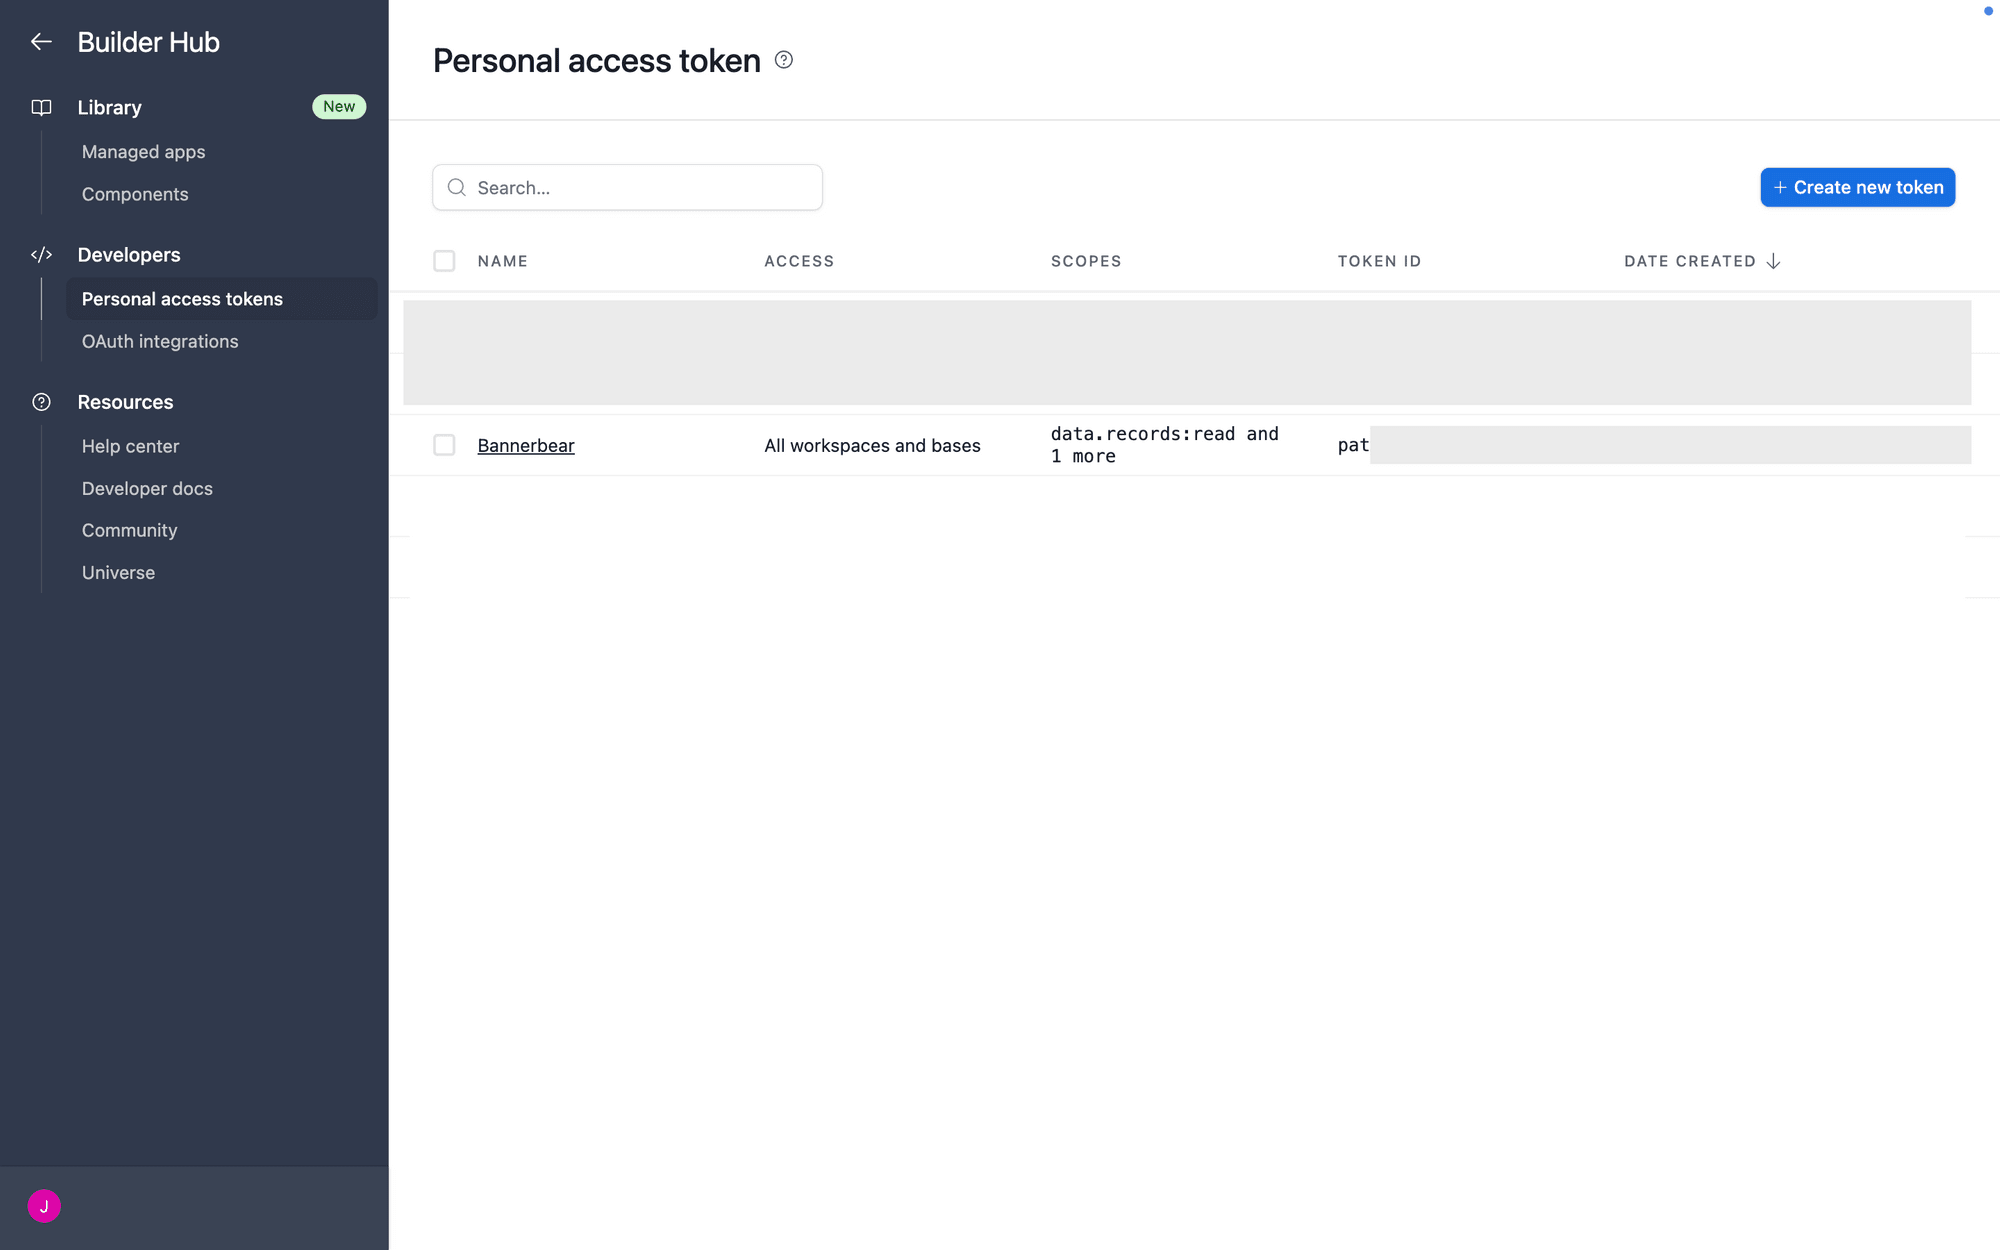
Task: Open the Help center page
Action: point(130,446)
